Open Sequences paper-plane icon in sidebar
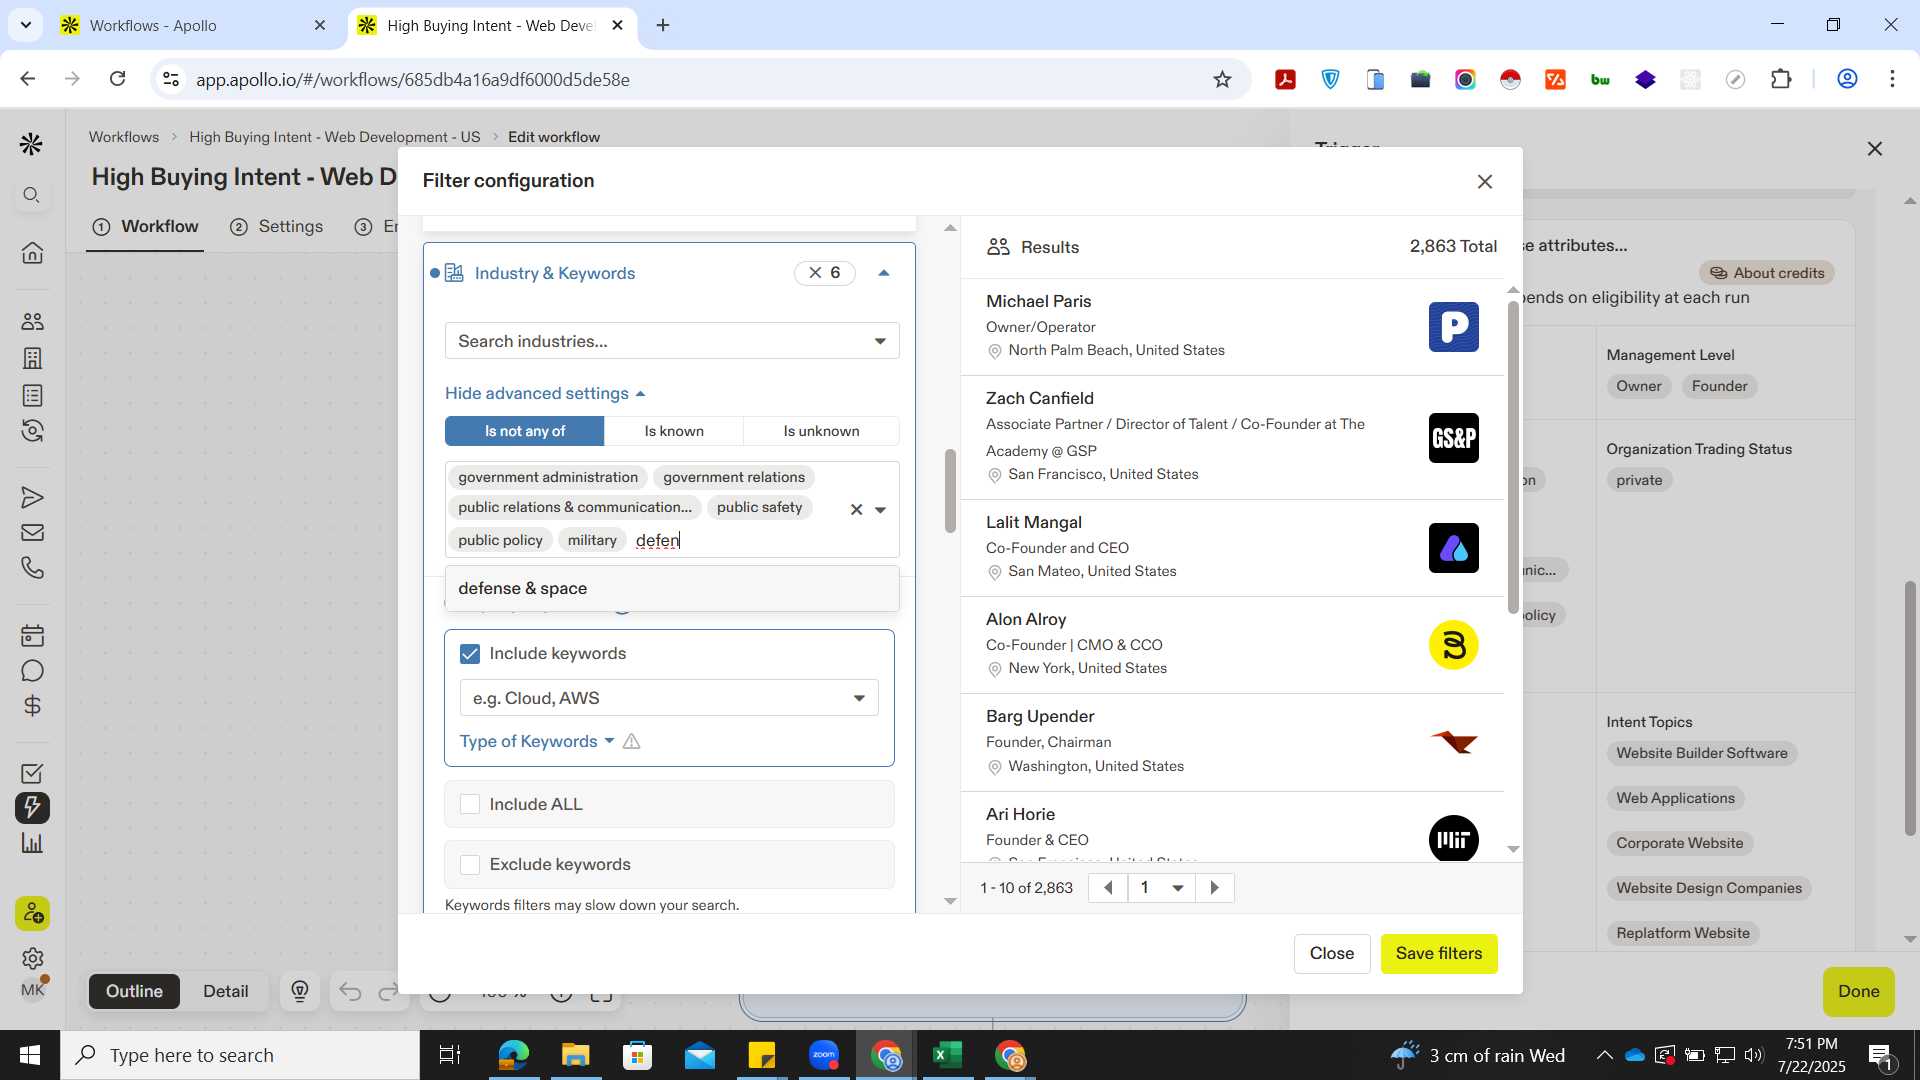Image resolution: width=1920 pixels, height=1080 pixels. coord(32,497)
